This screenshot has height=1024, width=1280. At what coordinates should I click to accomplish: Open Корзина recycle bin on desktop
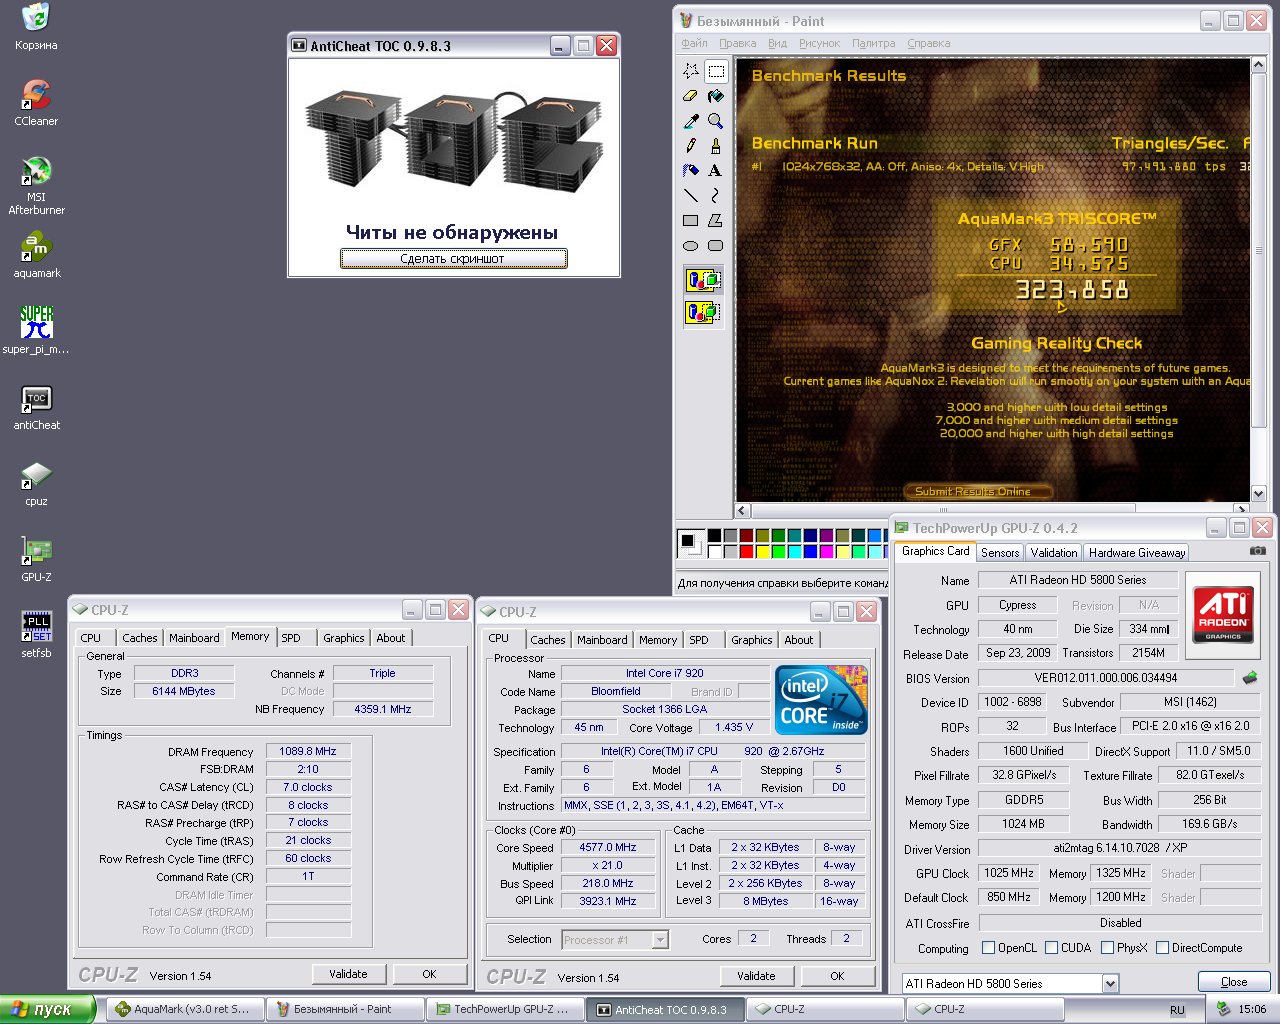(x=36, y=27)
